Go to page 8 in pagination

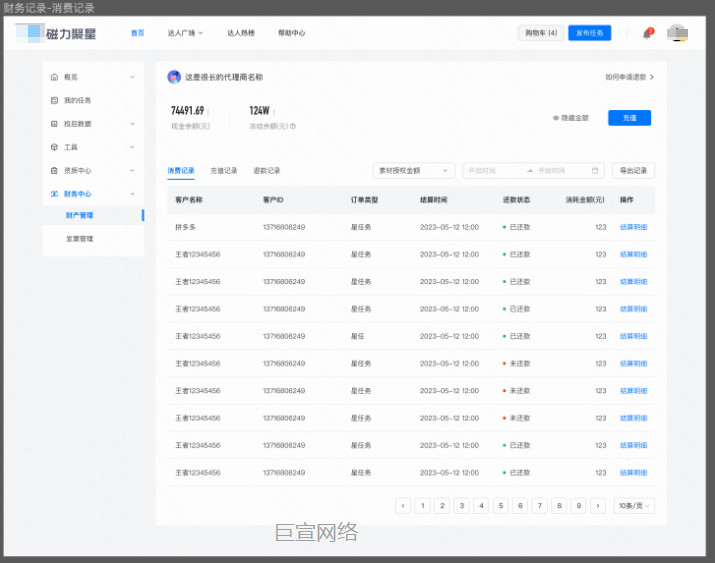pos(559,506)
